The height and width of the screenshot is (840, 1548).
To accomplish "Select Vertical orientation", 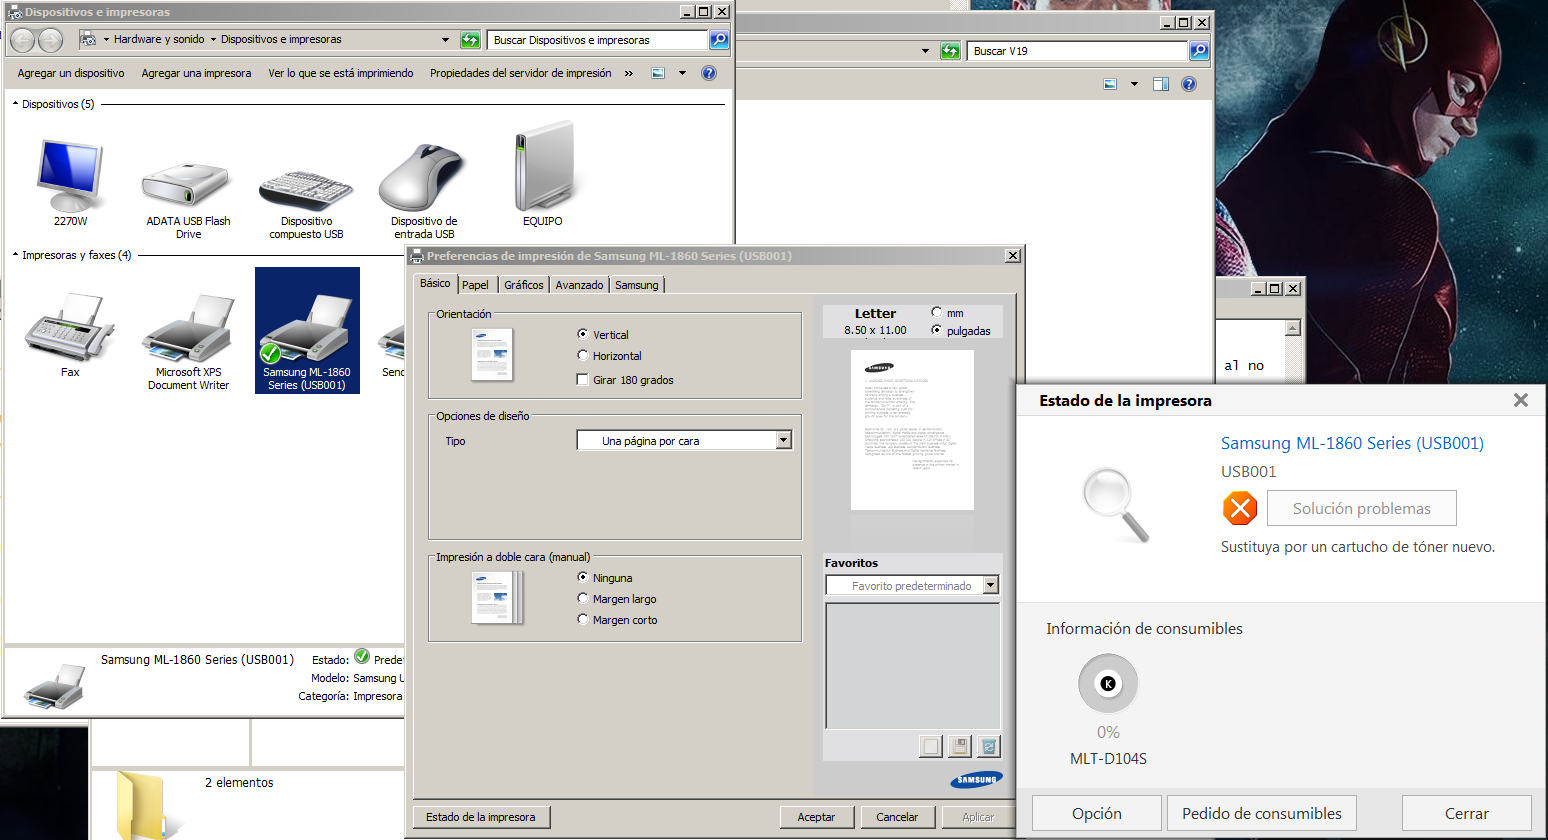I will [583, 334].
